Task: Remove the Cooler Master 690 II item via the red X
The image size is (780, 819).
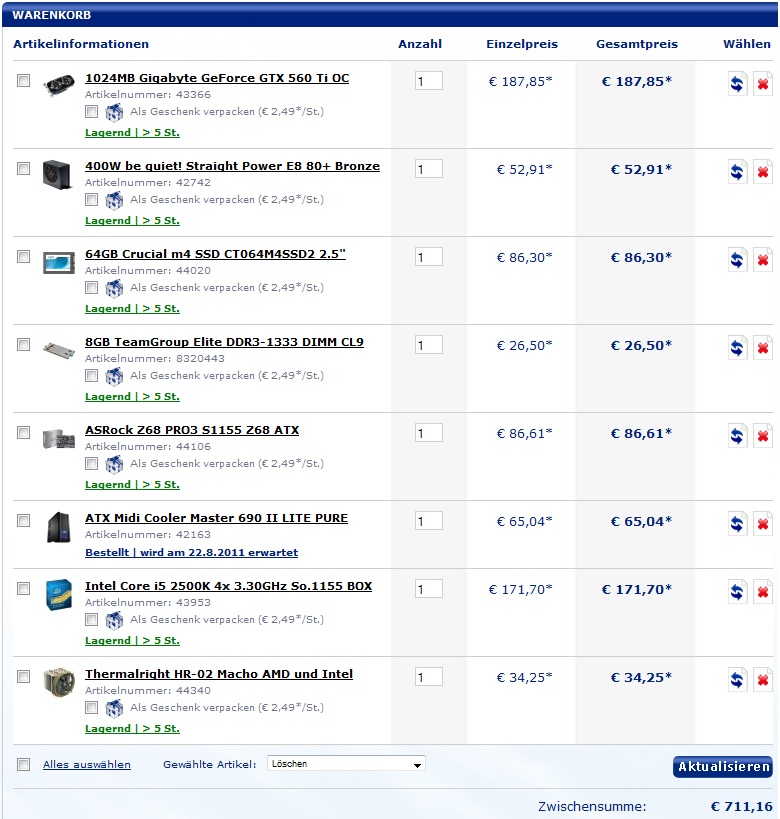Action: coord(763,523)
